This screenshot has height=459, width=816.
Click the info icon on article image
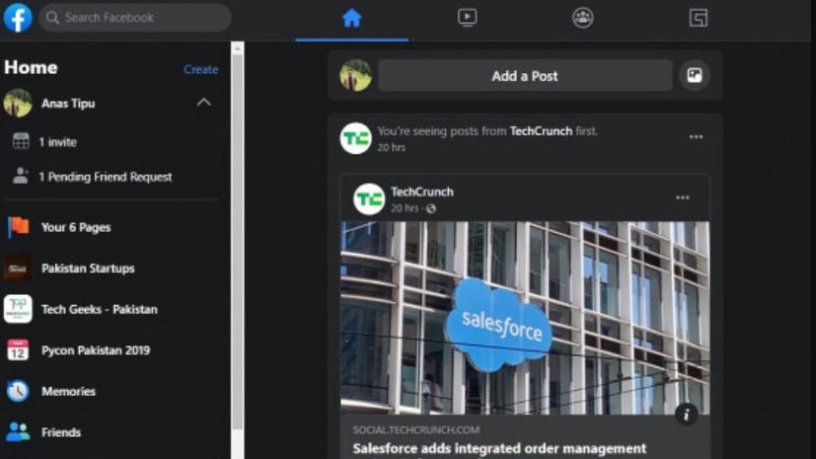coord(686,414)
